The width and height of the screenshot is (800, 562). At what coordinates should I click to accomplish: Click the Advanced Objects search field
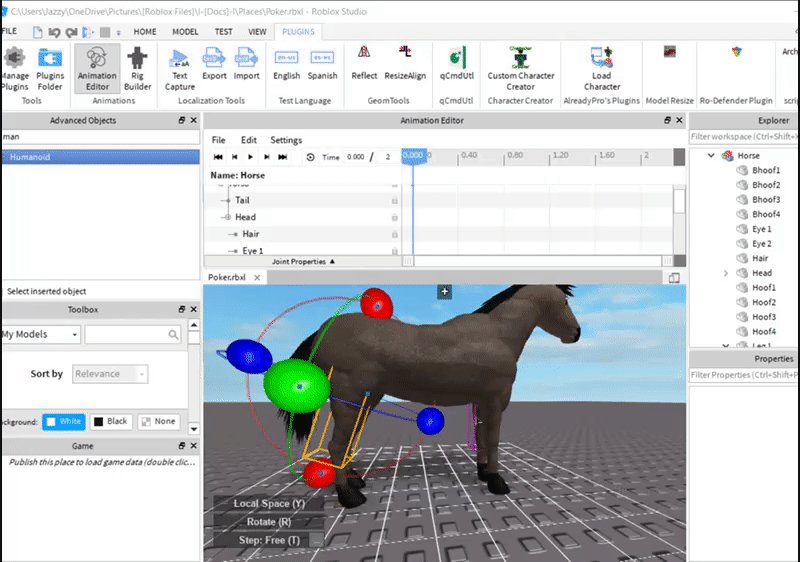tap(101, 137)
